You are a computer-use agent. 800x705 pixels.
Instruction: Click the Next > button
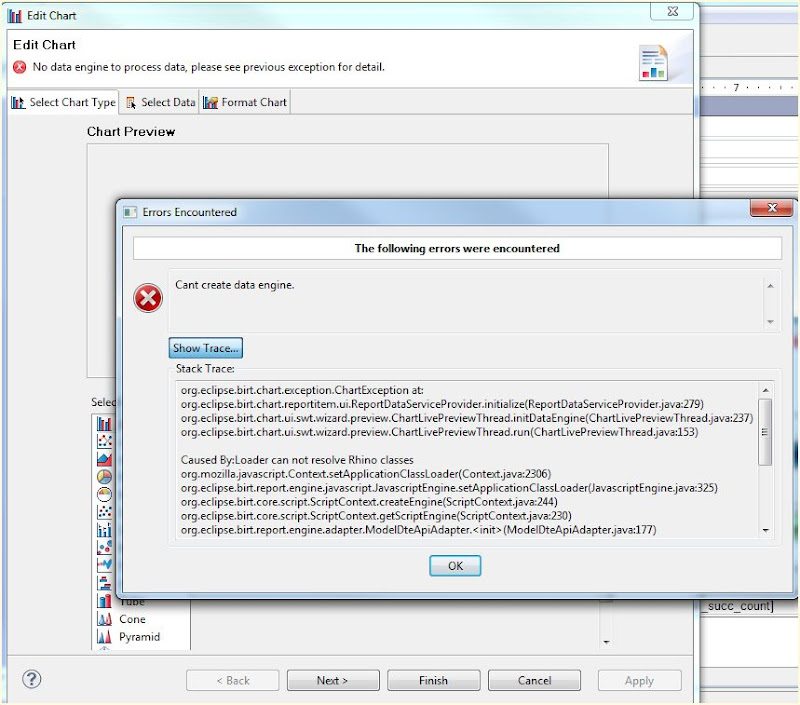pyautogui.click(x=333, y=681)
